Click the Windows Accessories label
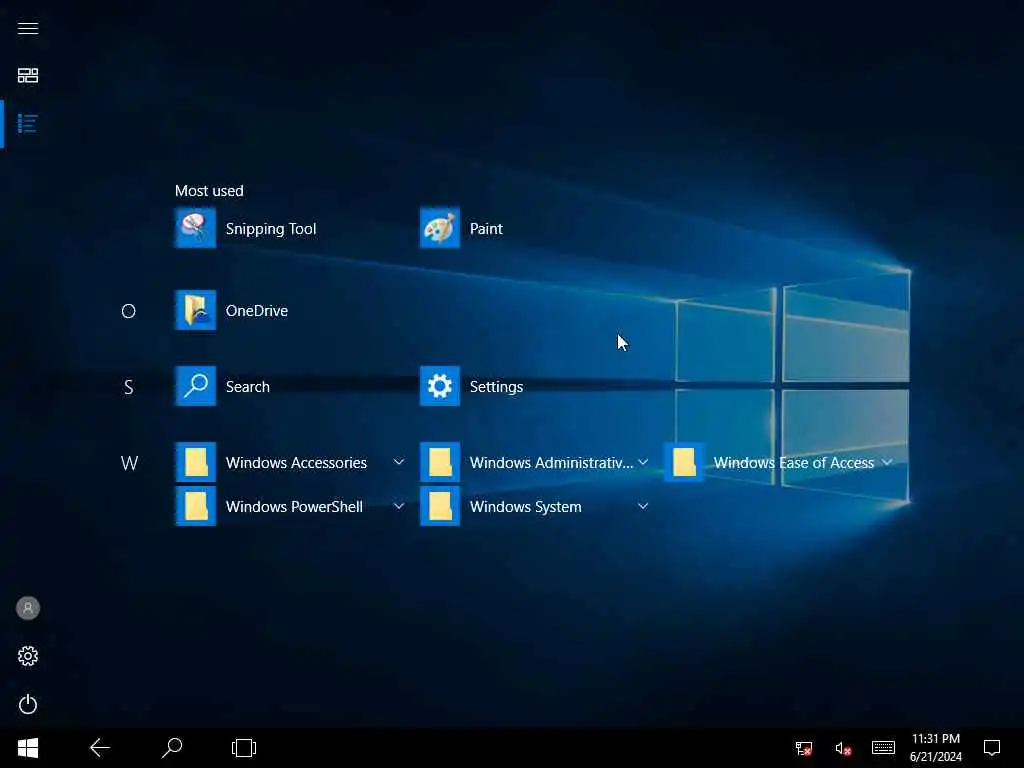 296,462
